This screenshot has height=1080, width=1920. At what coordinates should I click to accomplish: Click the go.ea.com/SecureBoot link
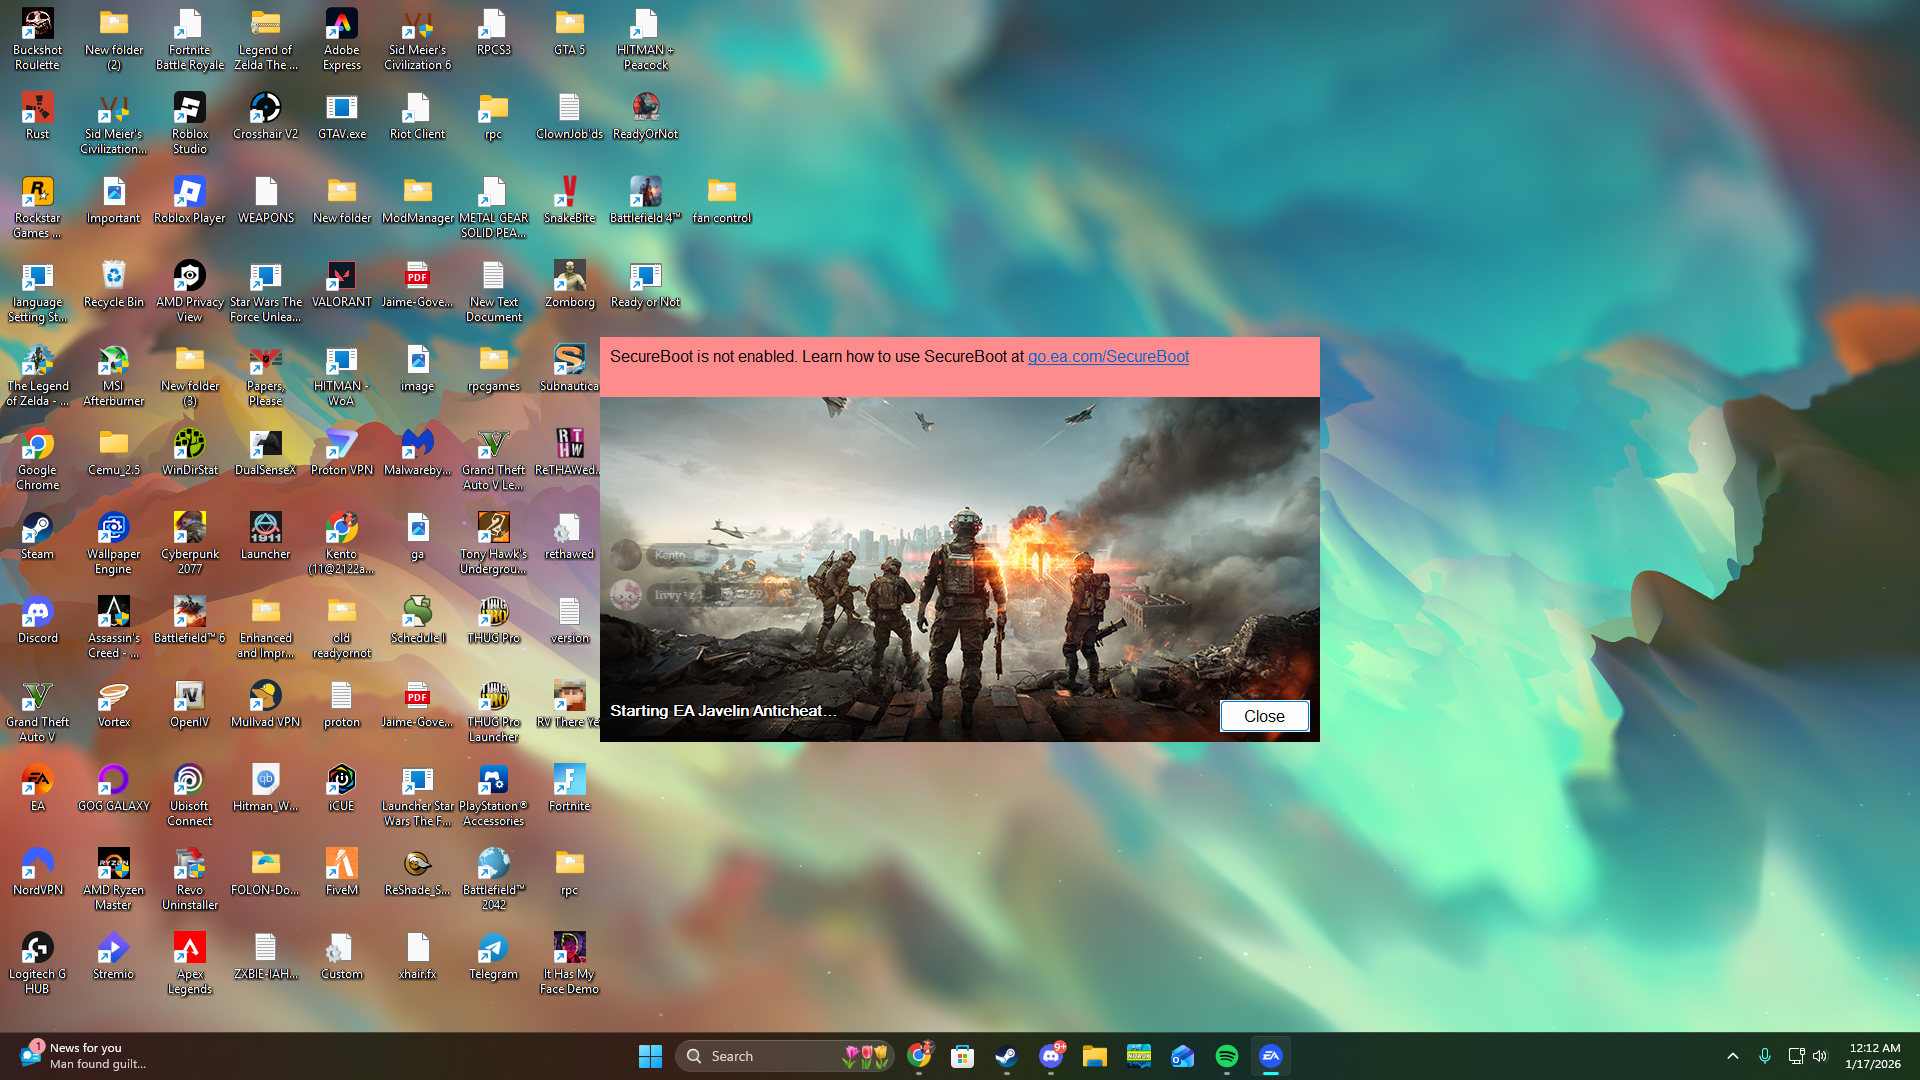tap(1108, 357)
